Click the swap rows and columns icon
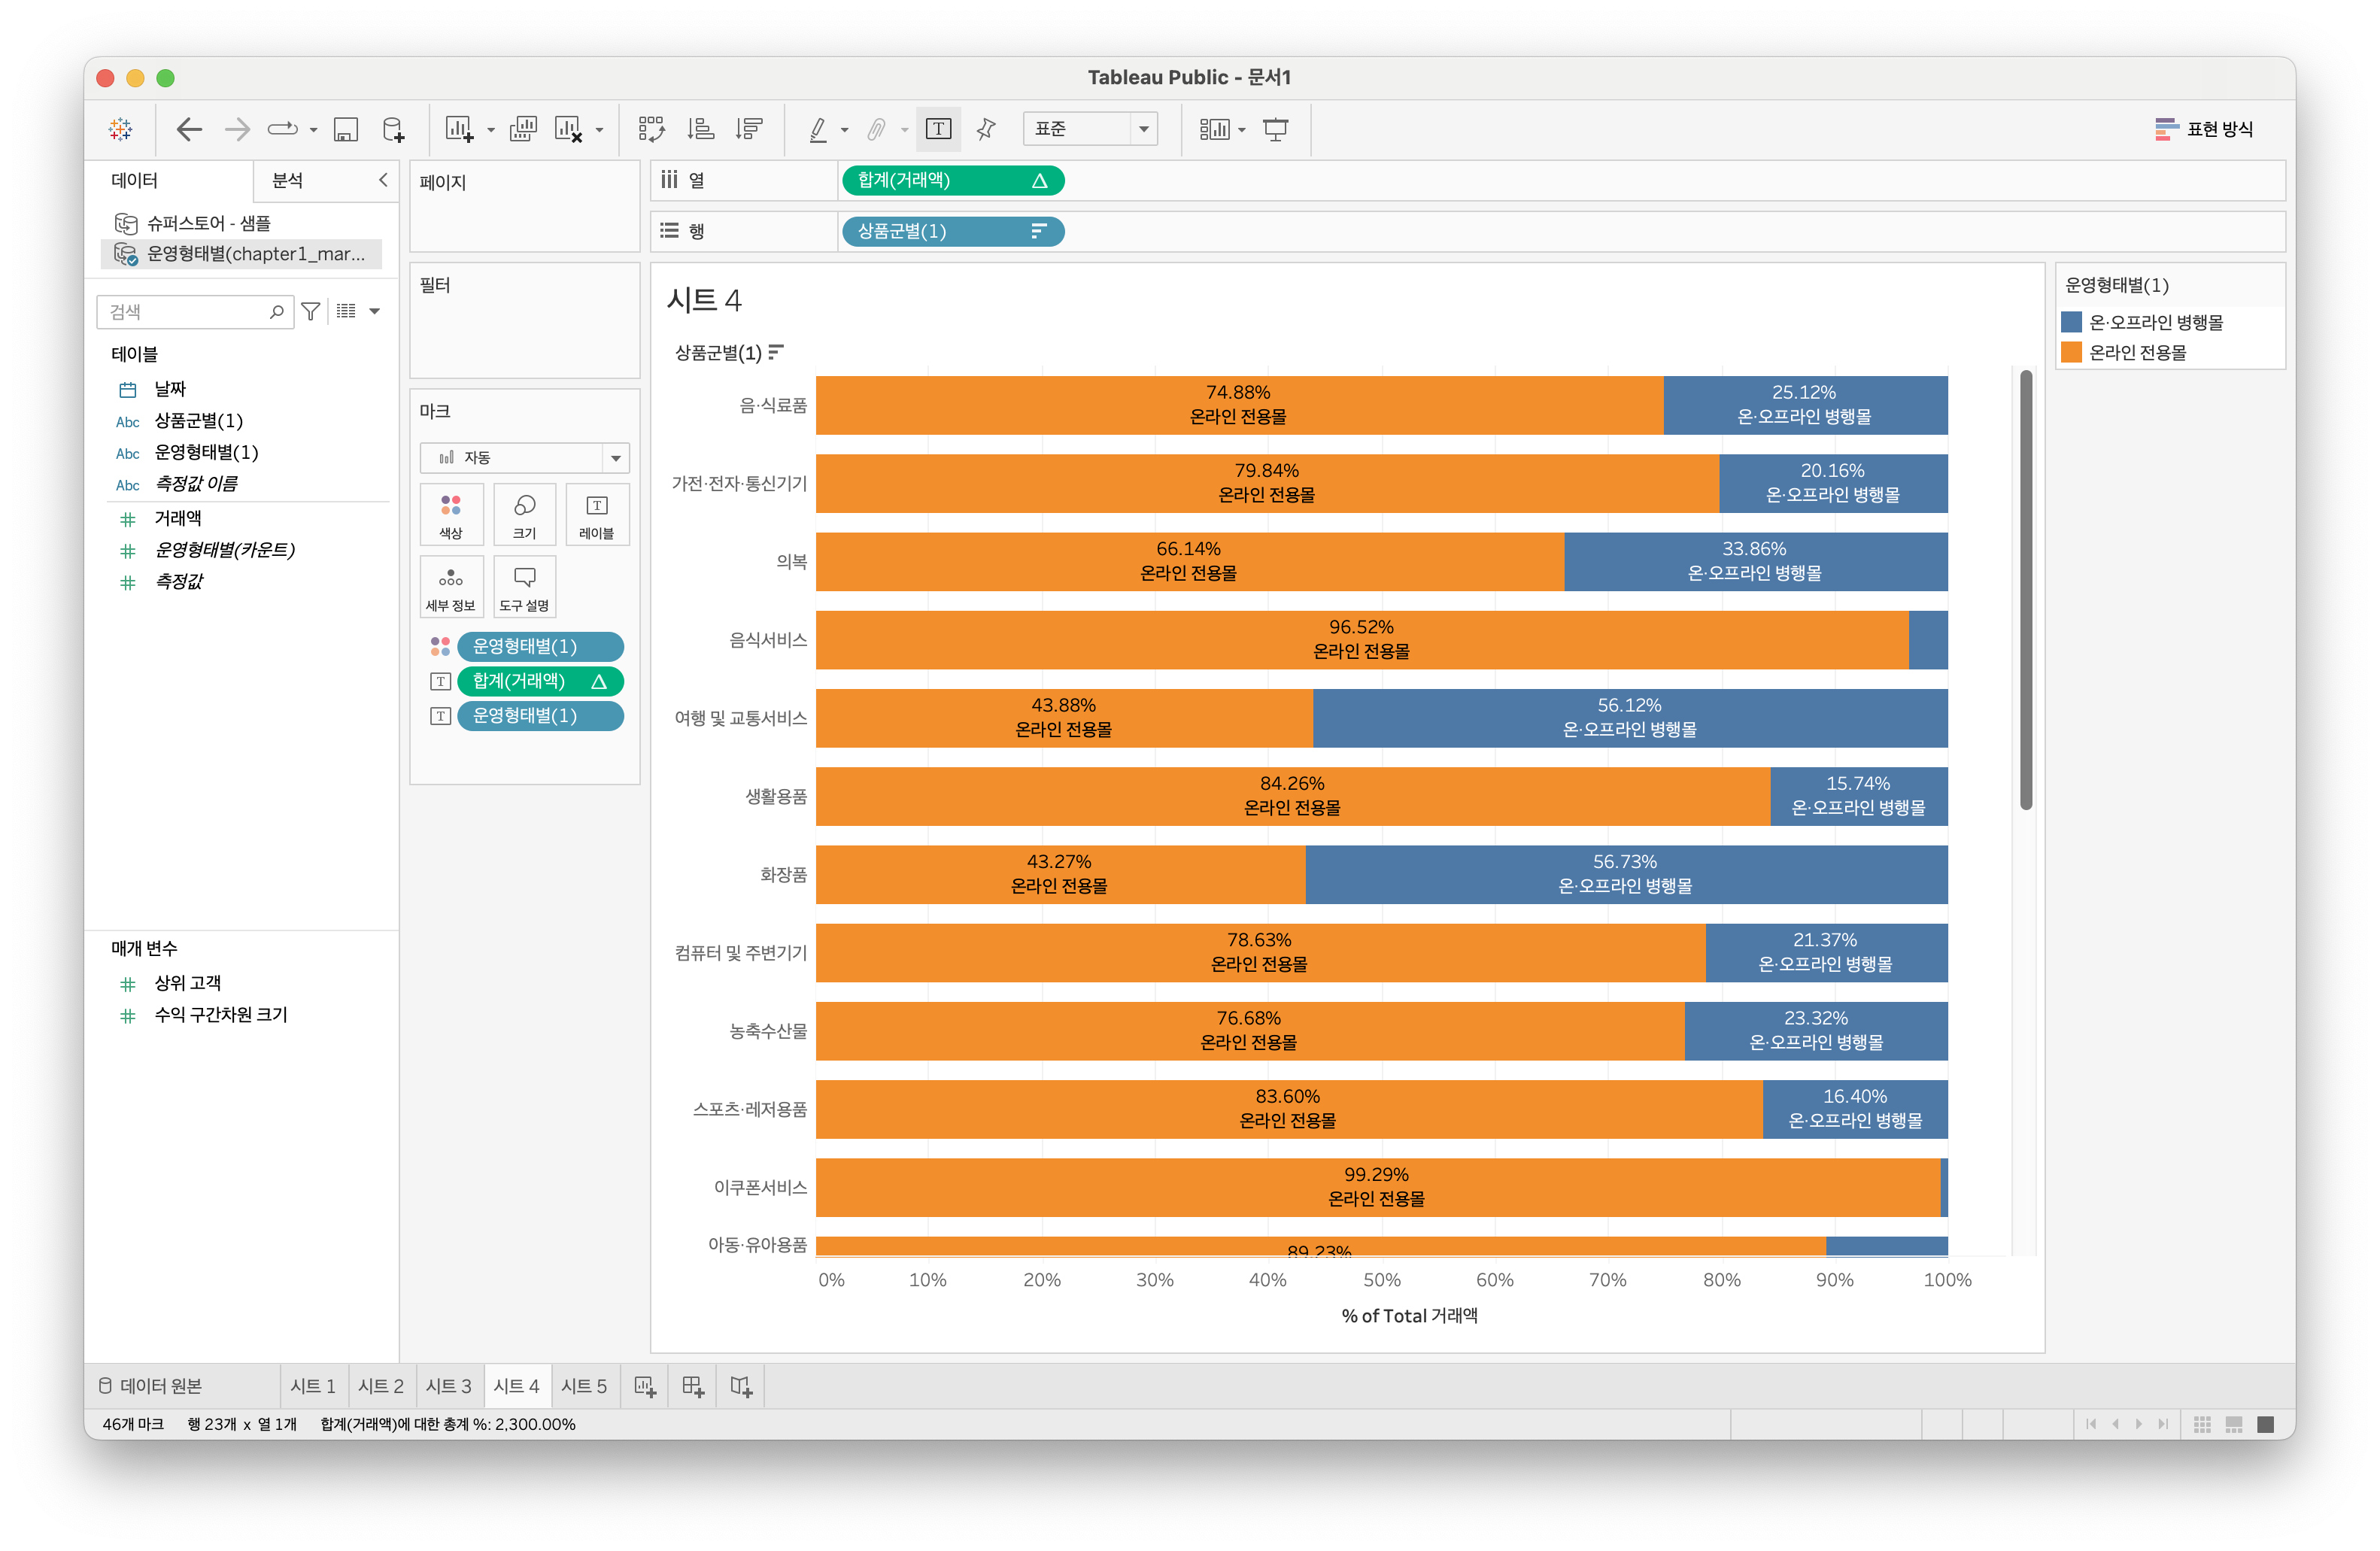The image size is (2380, 1551). 651,129
